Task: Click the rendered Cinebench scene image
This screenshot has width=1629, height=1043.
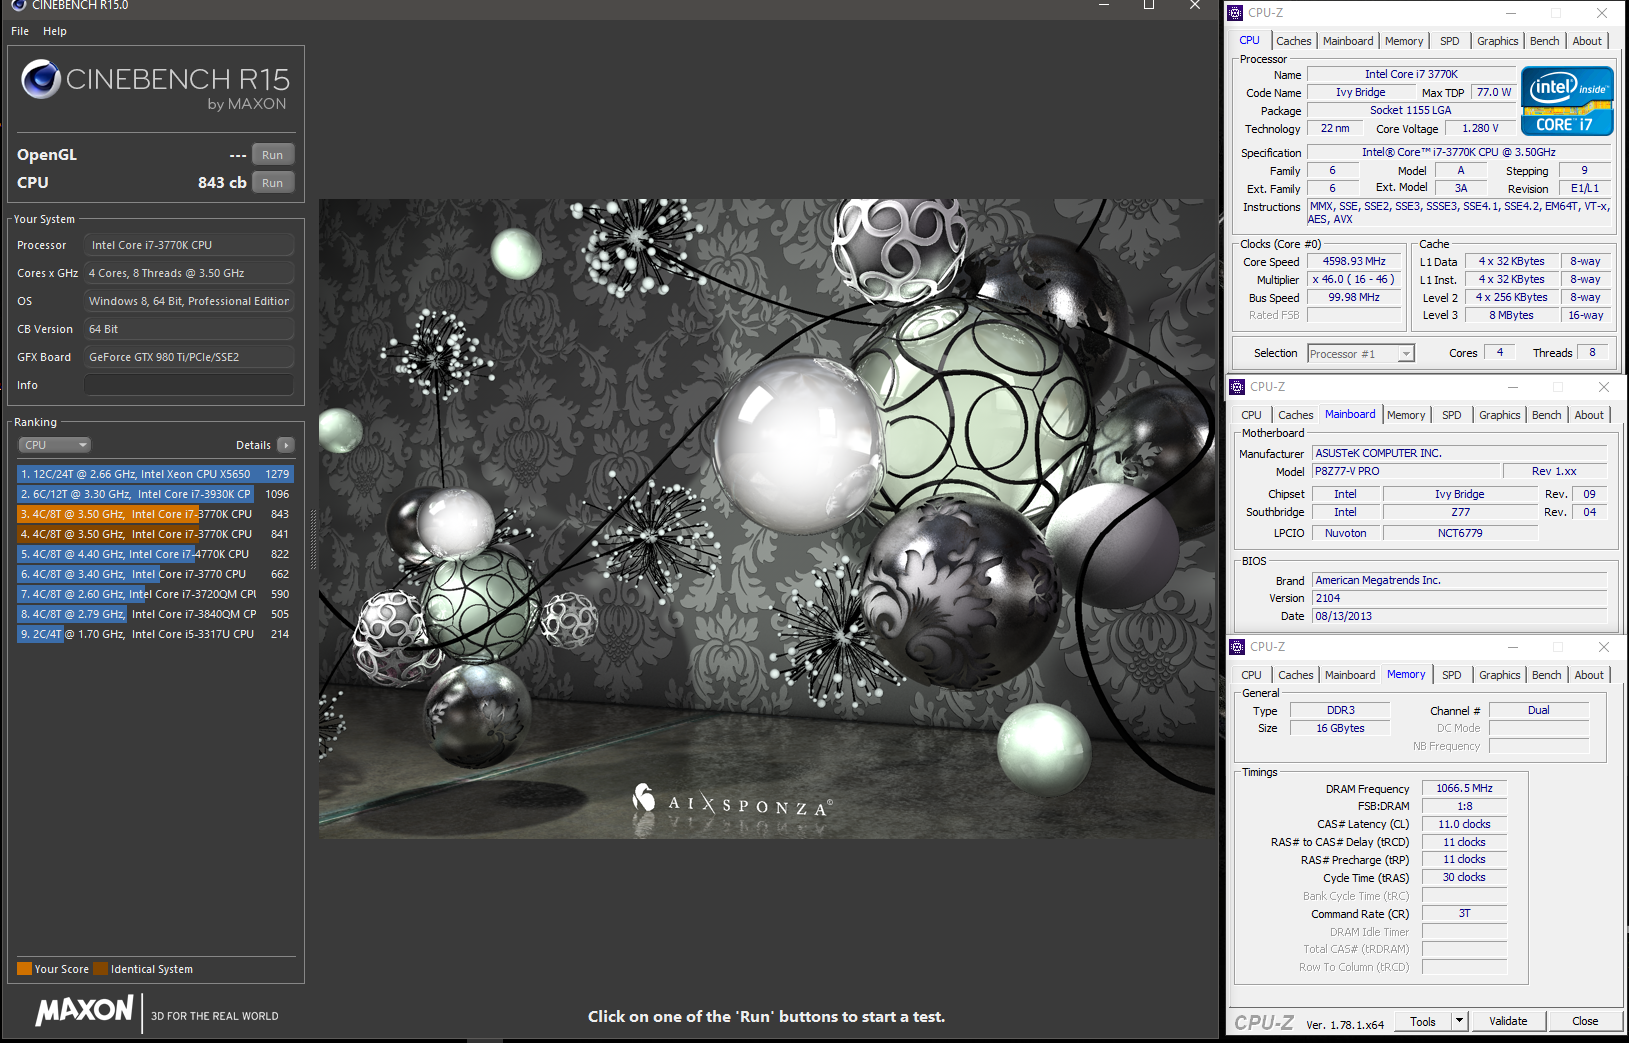Action: (x=767, y=518)
